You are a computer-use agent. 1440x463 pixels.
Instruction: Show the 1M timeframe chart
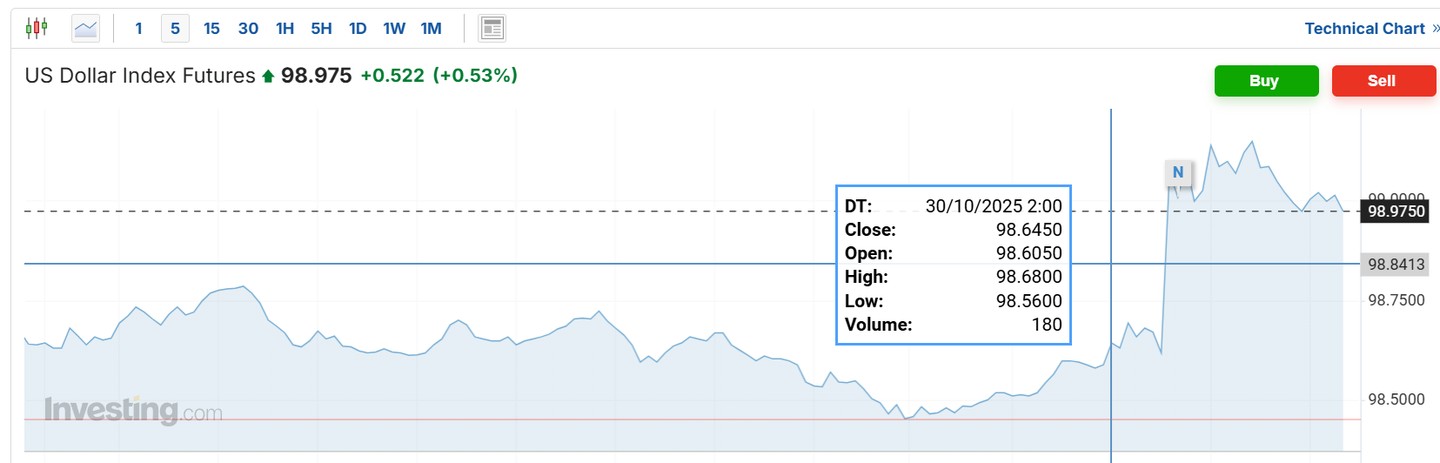pos(431,28)
